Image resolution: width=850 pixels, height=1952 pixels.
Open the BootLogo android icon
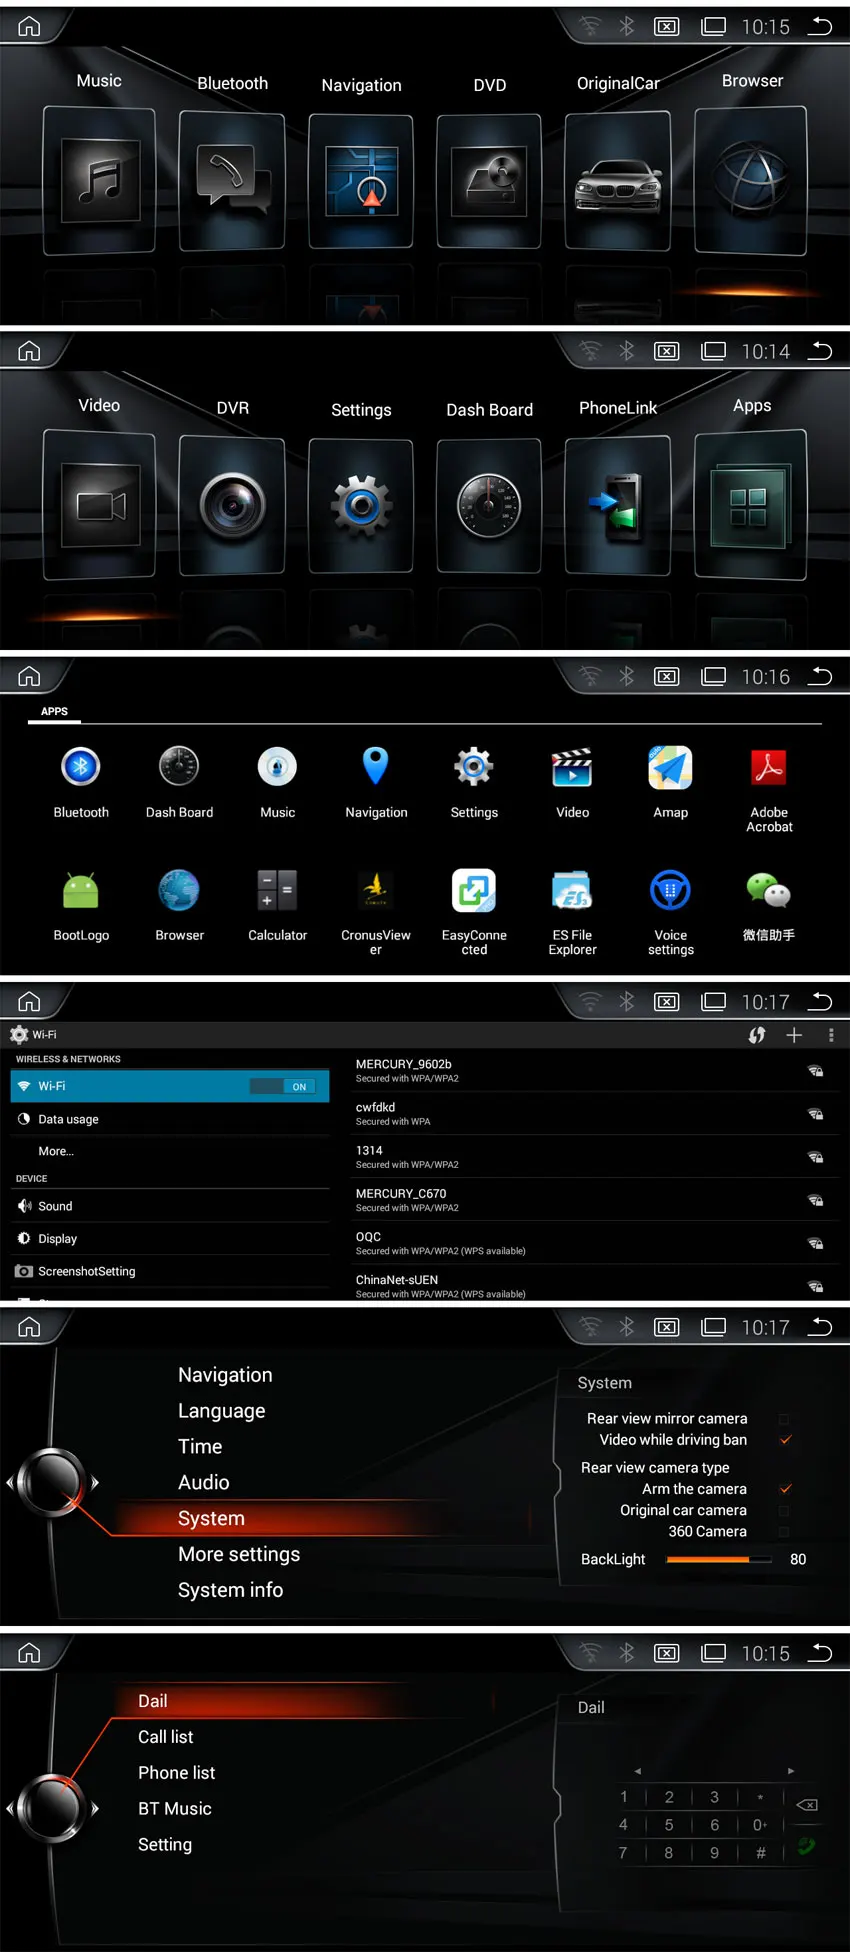coord(81,890)
